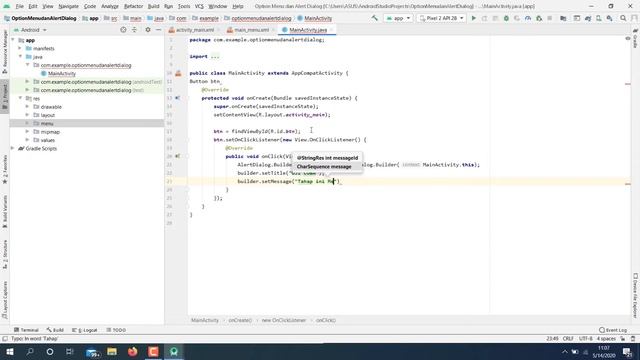
Task: Open Project Structure folder icon in toolbar
Action: (563, 18)
